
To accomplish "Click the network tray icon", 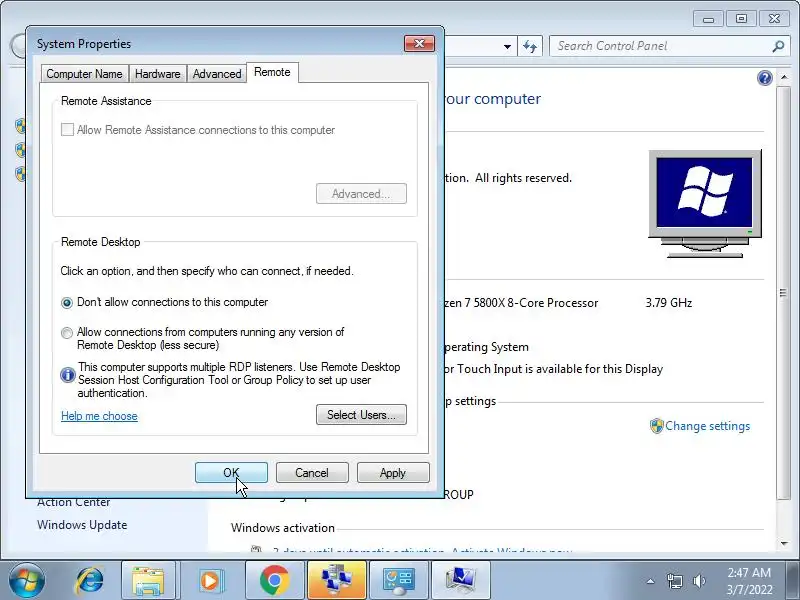I will click(x=674, y=581).
